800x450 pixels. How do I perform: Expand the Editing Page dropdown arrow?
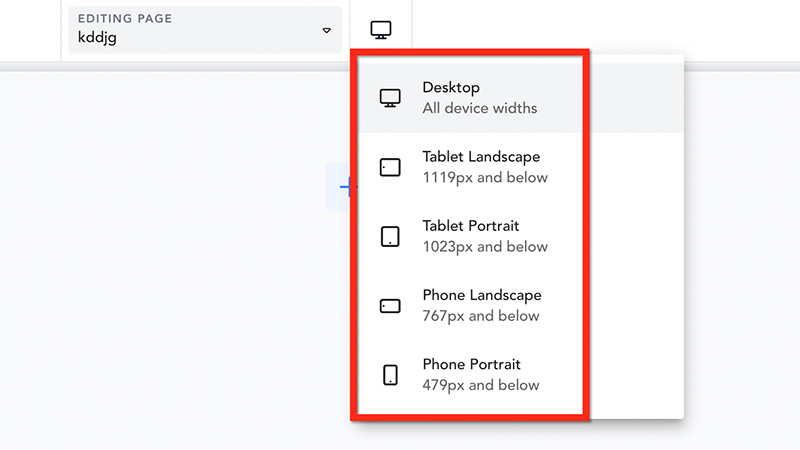pos(327,31)
